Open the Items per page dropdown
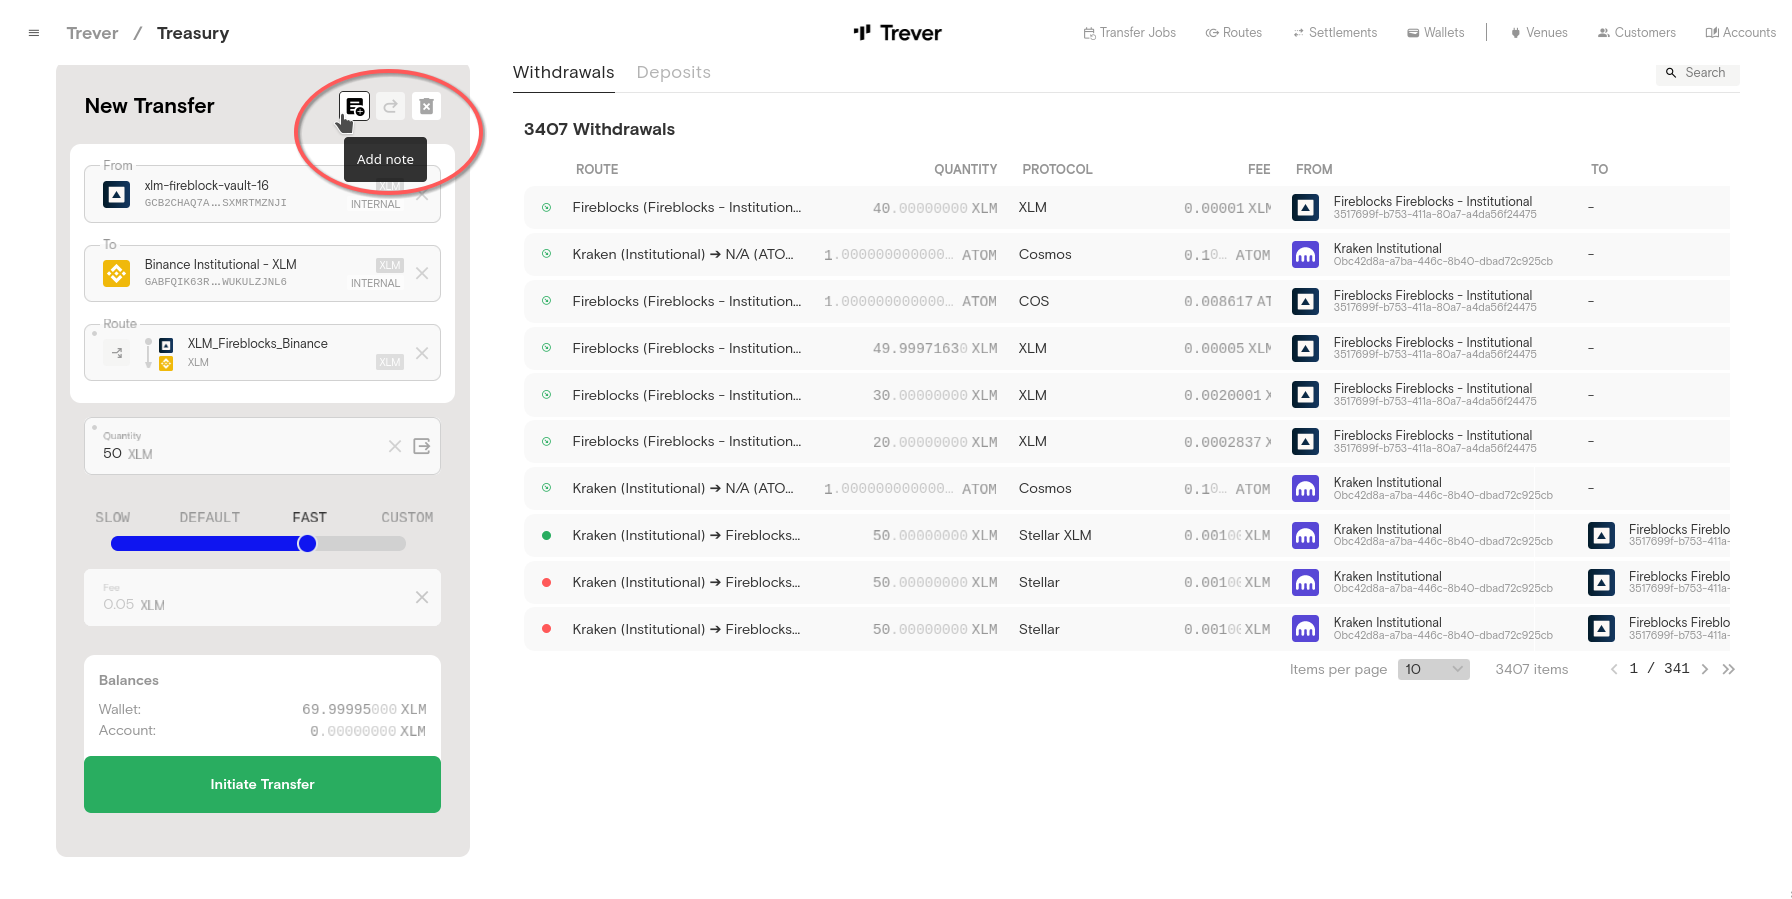1792x899 pixels. [1433, 669]
